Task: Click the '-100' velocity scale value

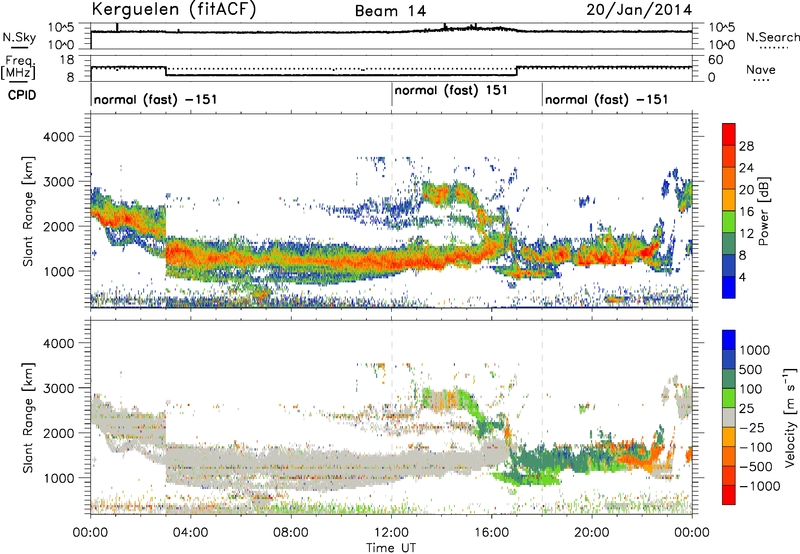Action: tap(756, 447)
